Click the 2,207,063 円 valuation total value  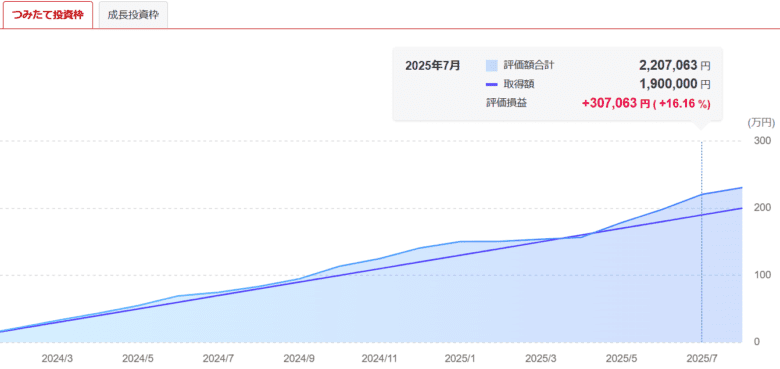(675, 65)
